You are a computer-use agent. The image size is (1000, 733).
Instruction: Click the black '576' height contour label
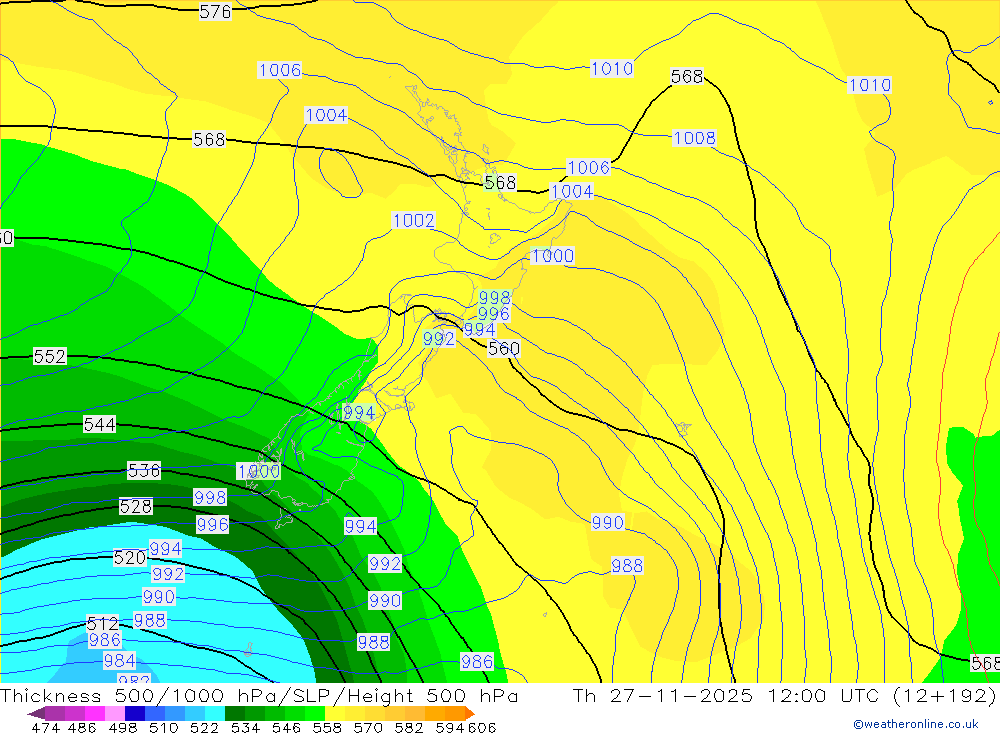pos(215,11)
